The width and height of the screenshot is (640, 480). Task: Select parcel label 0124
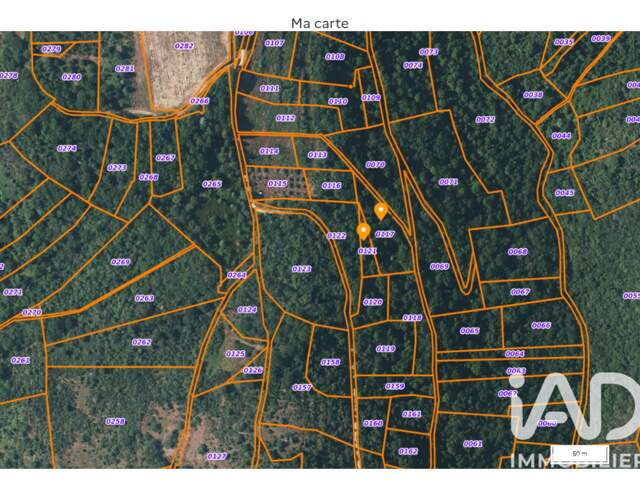247,309
